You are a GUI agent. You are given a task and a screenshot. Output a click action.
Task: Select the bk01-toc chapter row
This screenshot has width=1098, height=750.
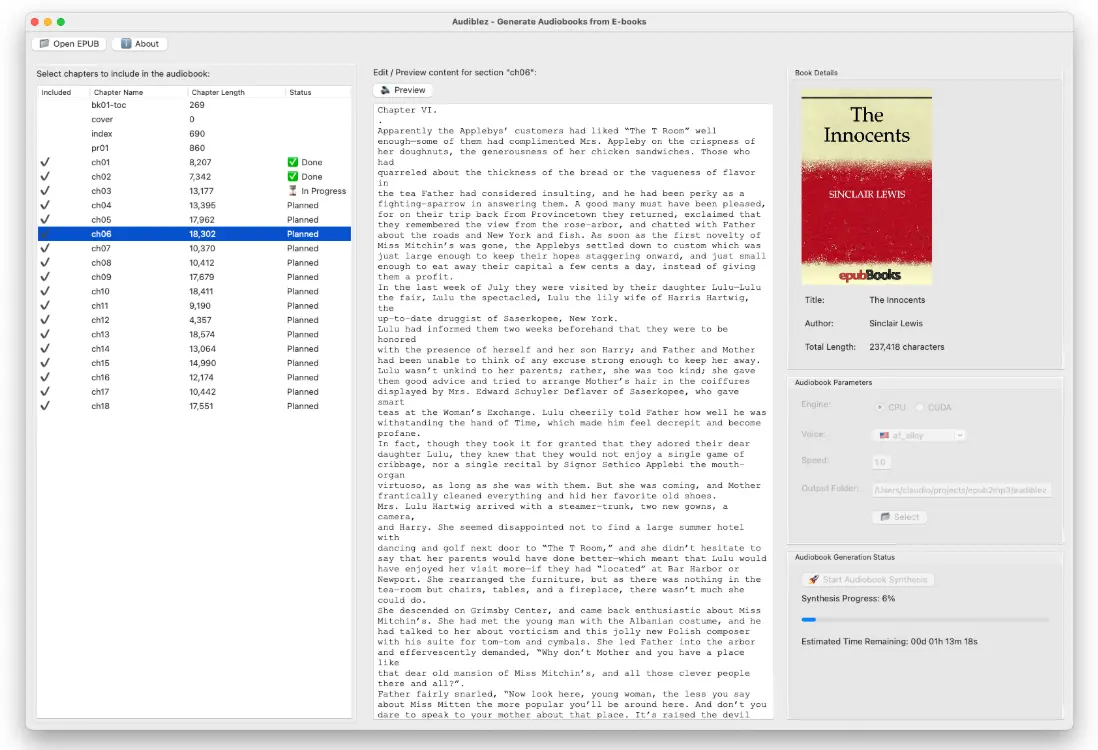point(194,105)
